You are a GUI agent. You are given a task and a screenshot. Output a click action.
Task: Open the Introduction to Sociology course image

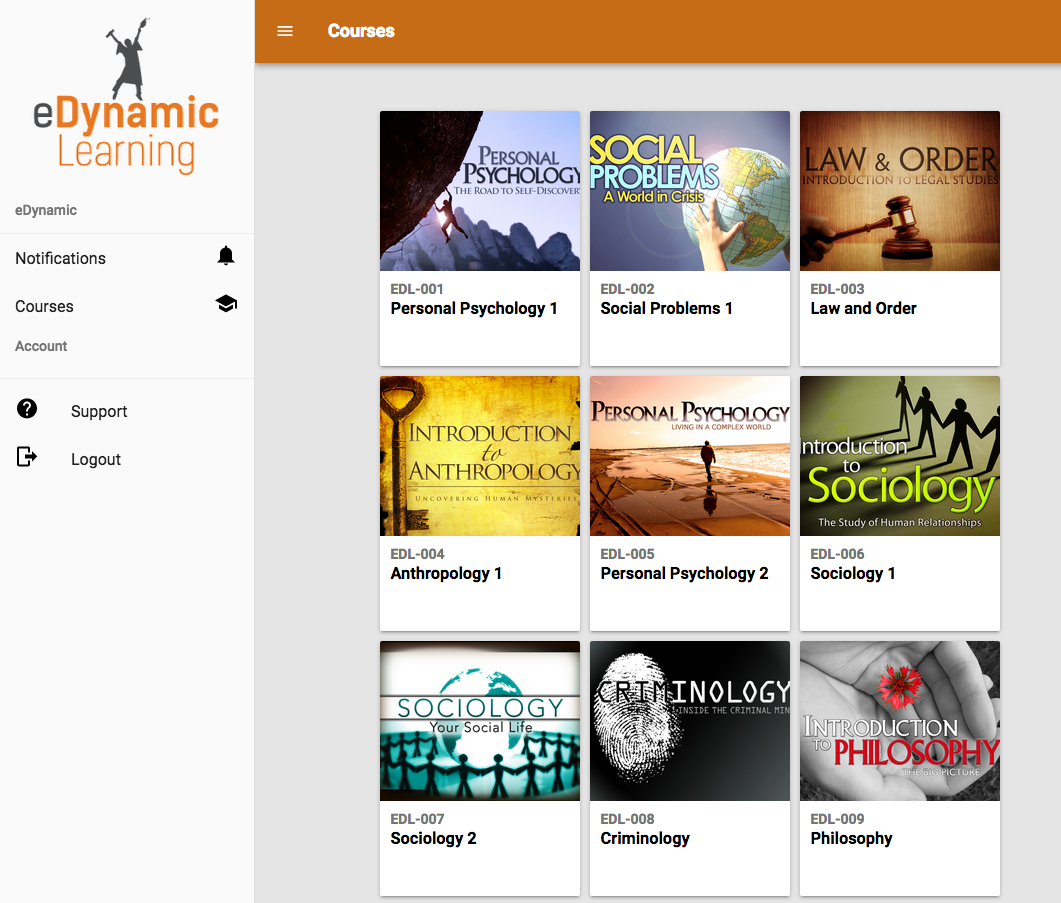pos(900,456)
